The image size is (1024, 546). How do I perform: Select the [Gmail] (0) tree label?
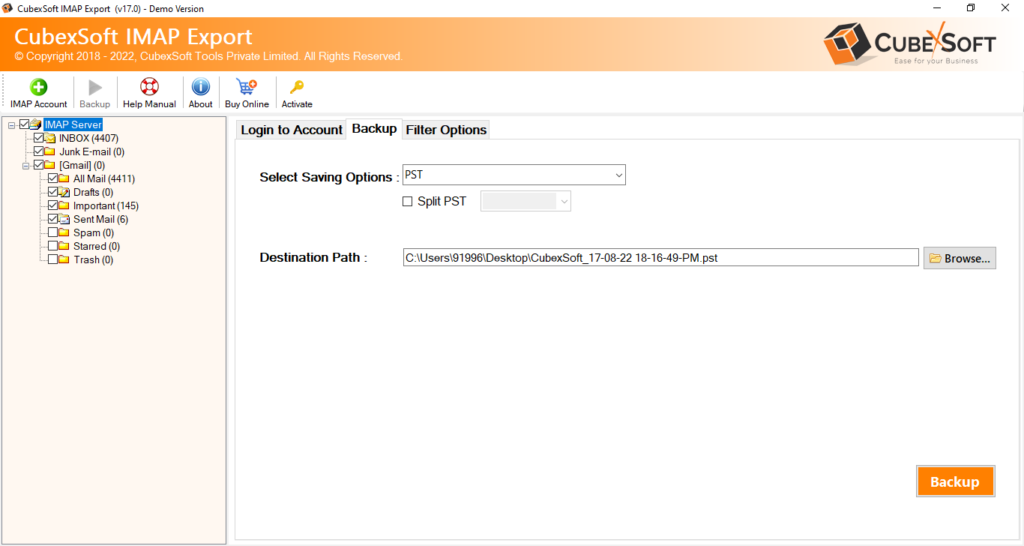(x=82, y=165)
